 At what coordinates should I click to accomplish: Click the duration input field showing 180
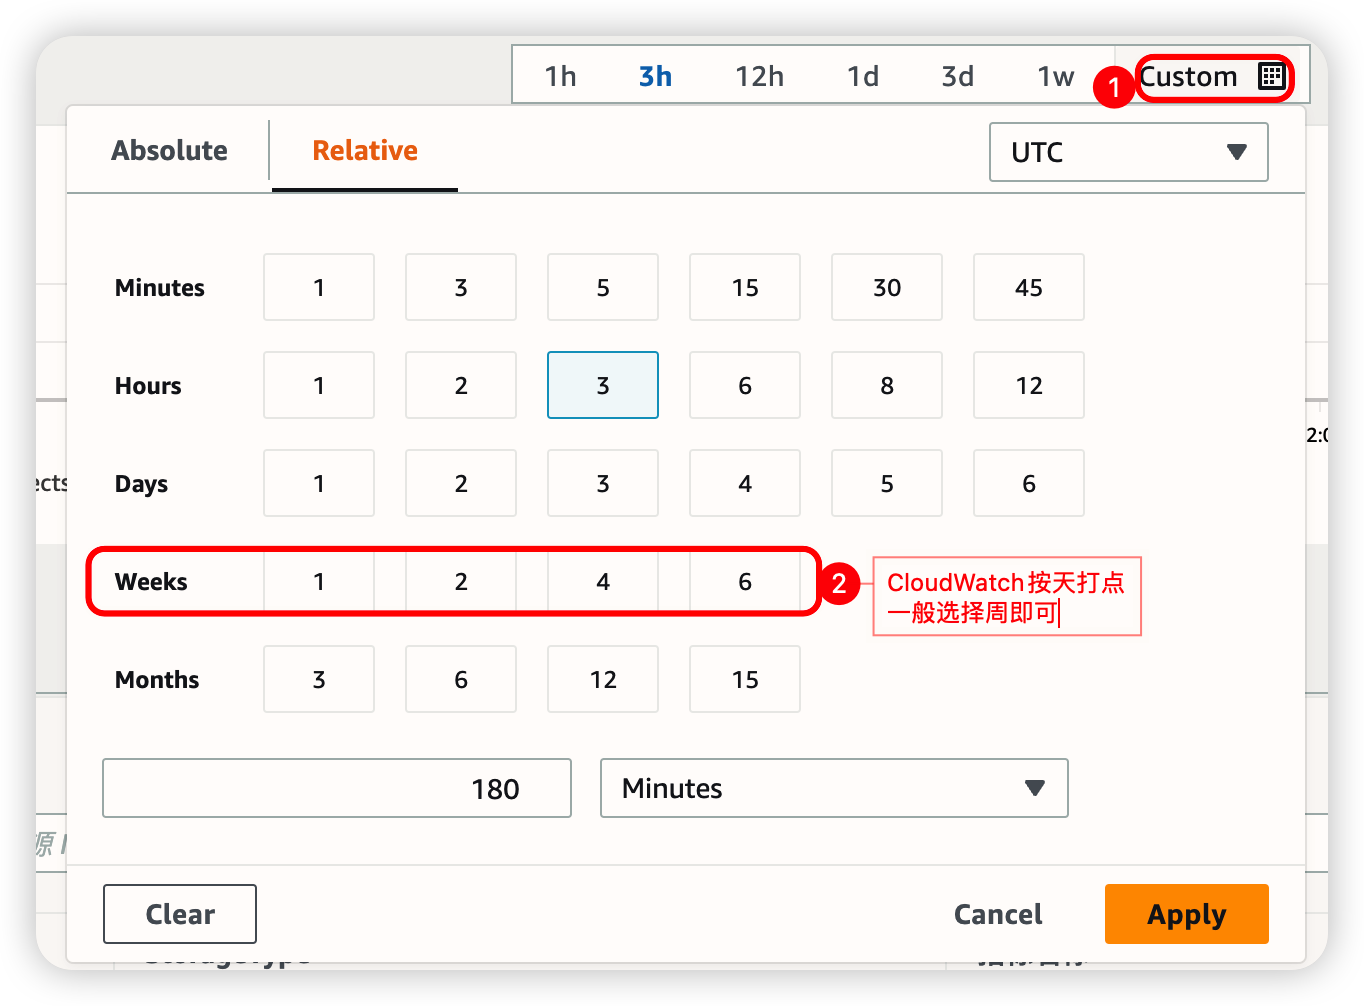336,788
